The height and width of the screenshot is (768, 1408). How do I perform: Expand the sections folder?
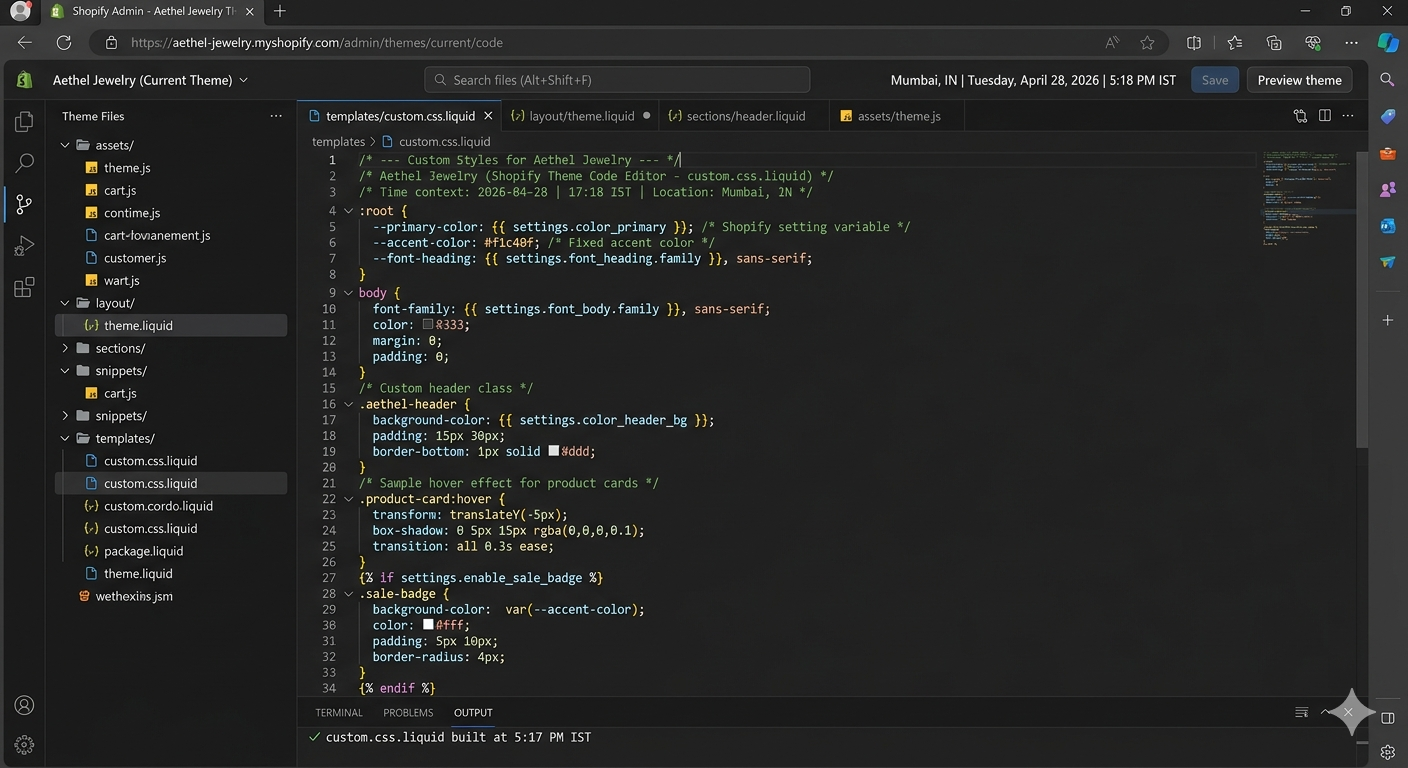point(65,348)
